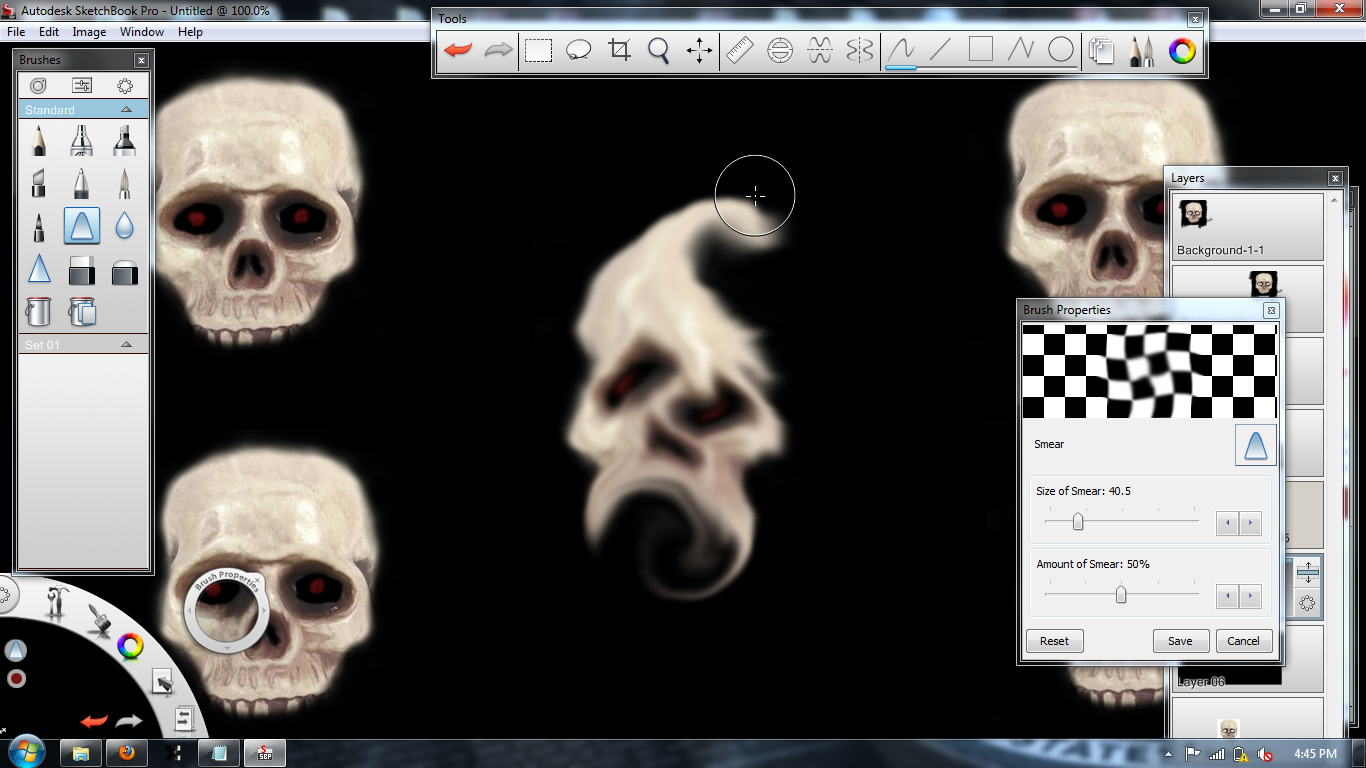This screenshot has height=768, width=1366.
Task: Select the Blur water drop brush
Action: [x=124, y=226]
